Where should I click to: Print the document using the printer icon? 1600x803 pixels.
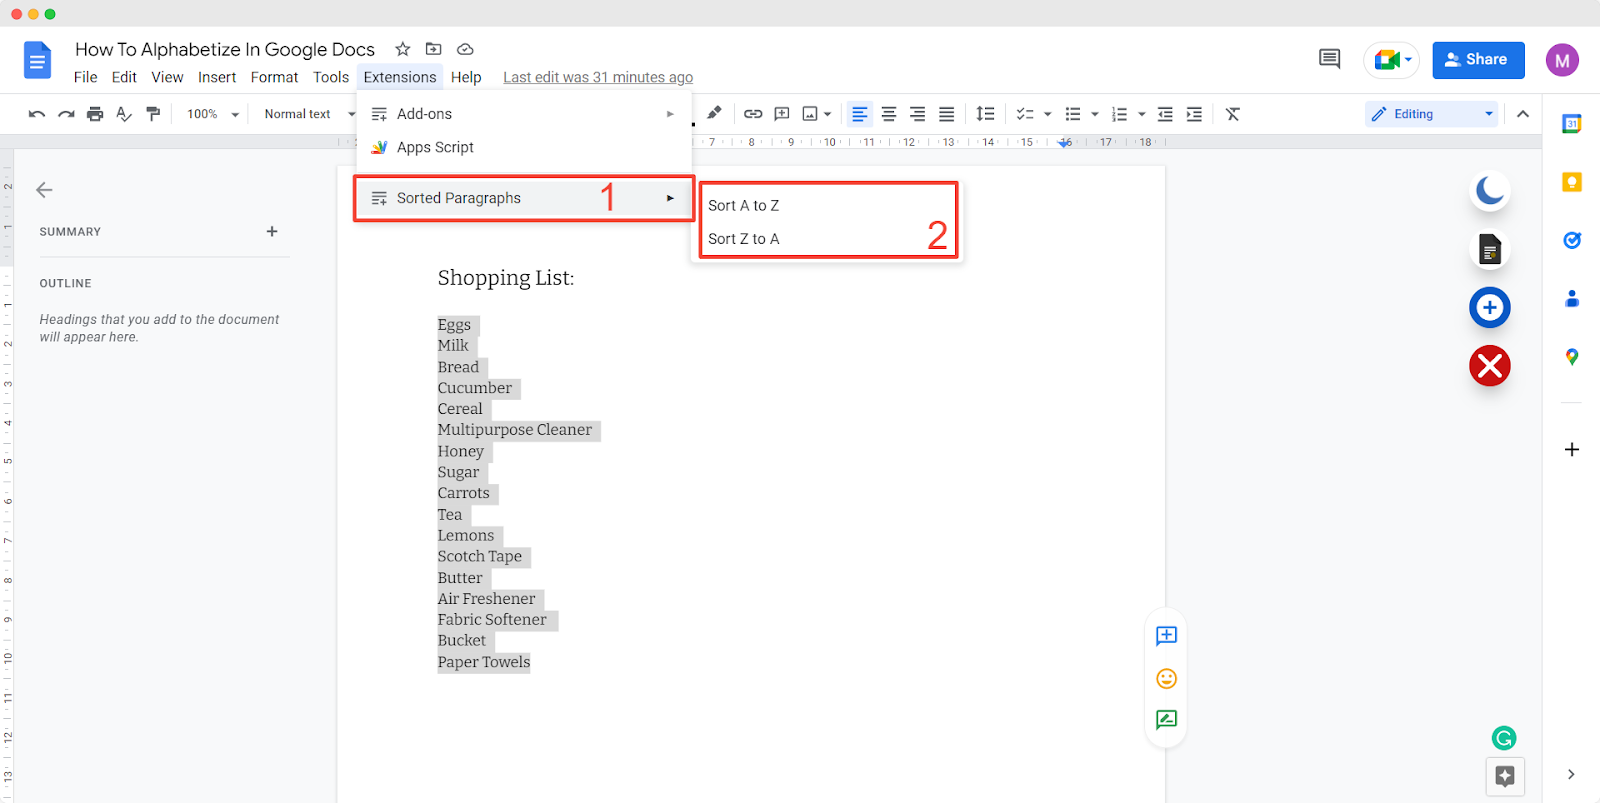pyautogui.click(x=95, y=114)
